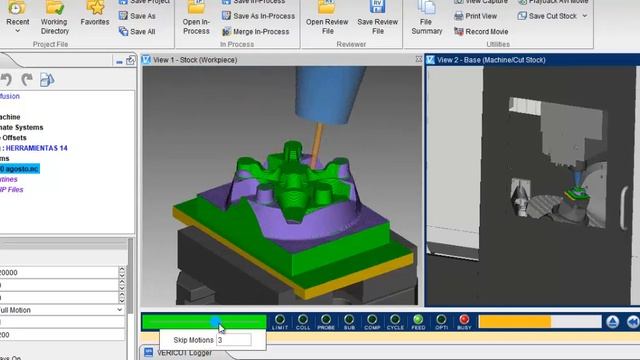Click Open Review File
Screen dimensions: 640x360
327,18
